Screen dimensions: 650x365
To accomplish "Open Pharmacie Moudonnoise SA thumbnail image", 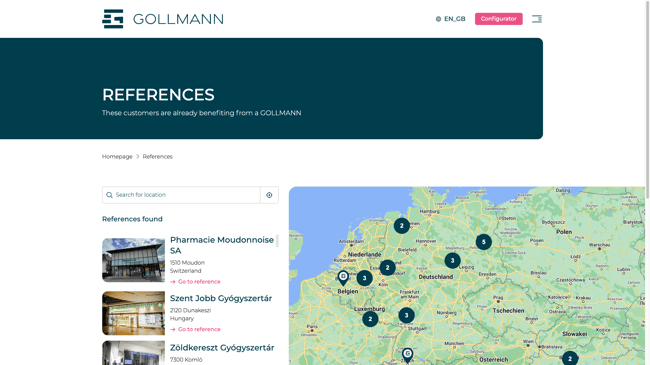I will pos(133,260).
